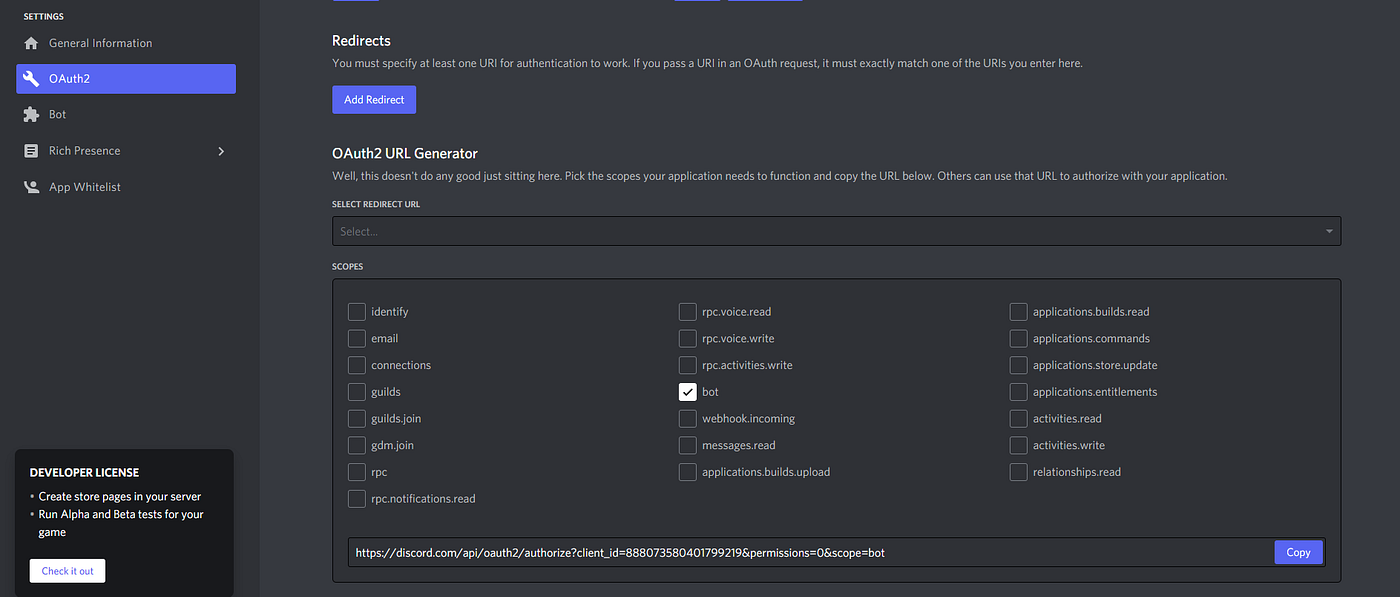
Task: Check the connections scope
Action: click(x=357, y=365)
